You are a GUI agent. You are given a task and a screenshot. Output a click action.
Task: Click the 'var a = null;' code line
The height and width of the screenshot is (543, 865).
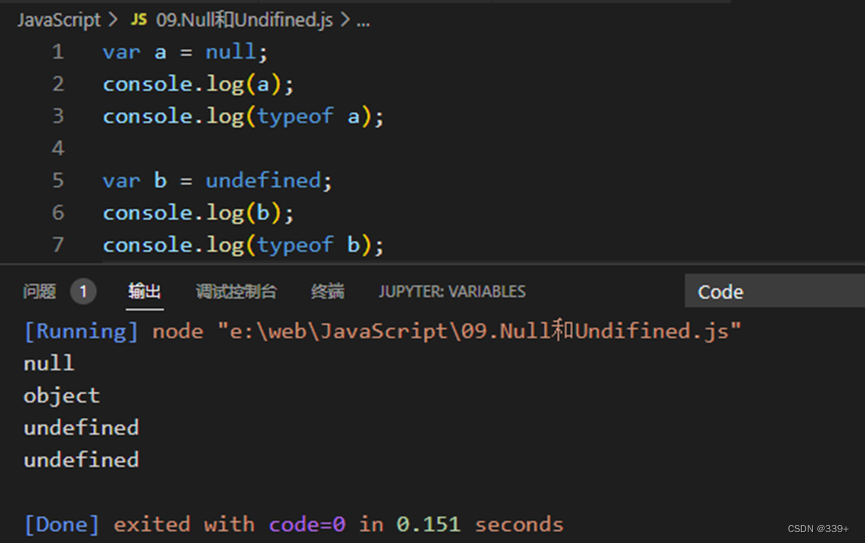185,52
